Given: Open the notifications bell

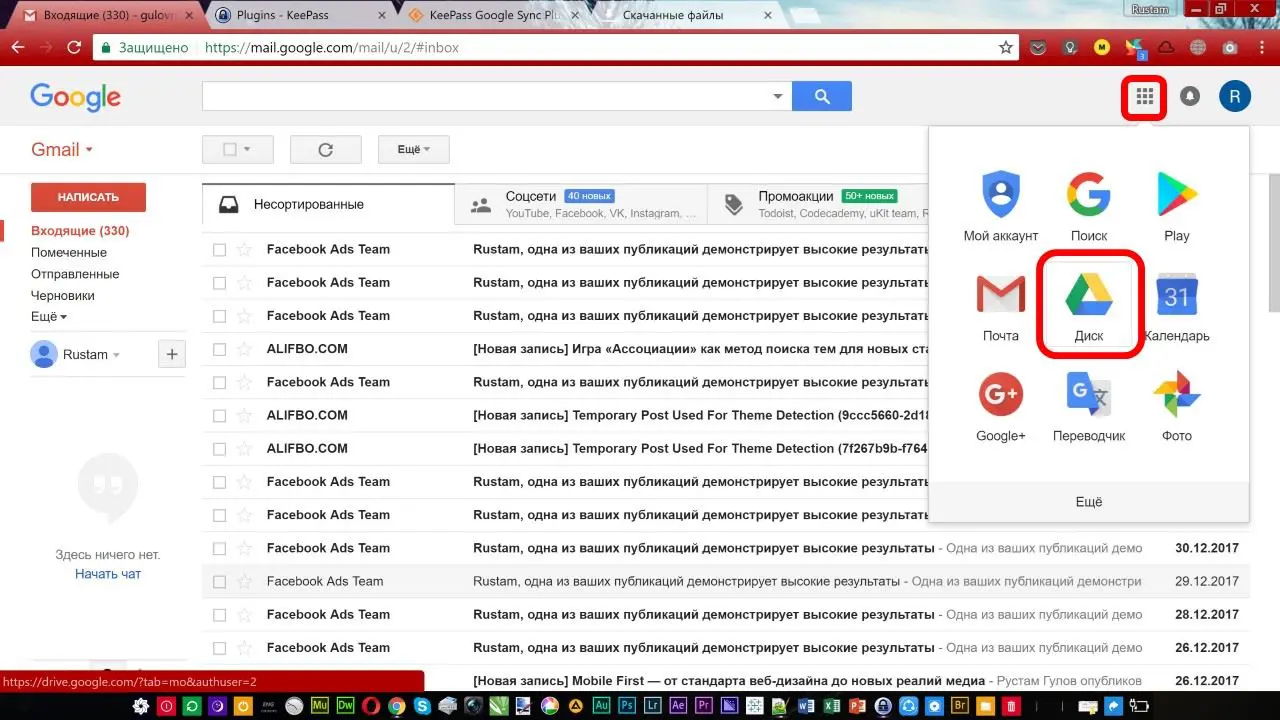Looking at the screenshot, I should tap(1190, 96).
